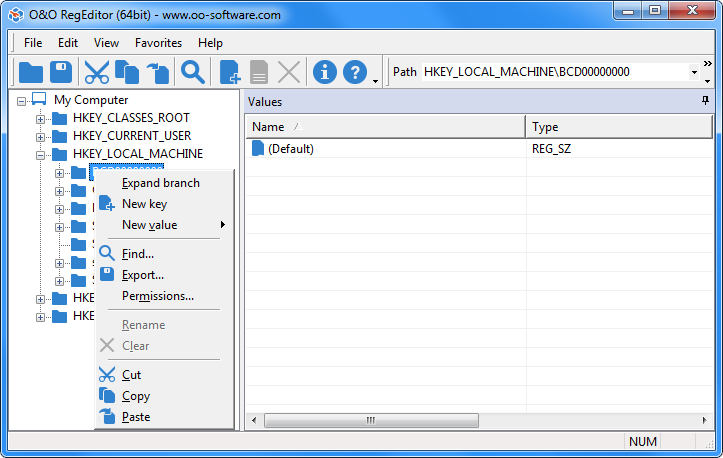Open the Path dropdown arrow

tap(694, 72)
